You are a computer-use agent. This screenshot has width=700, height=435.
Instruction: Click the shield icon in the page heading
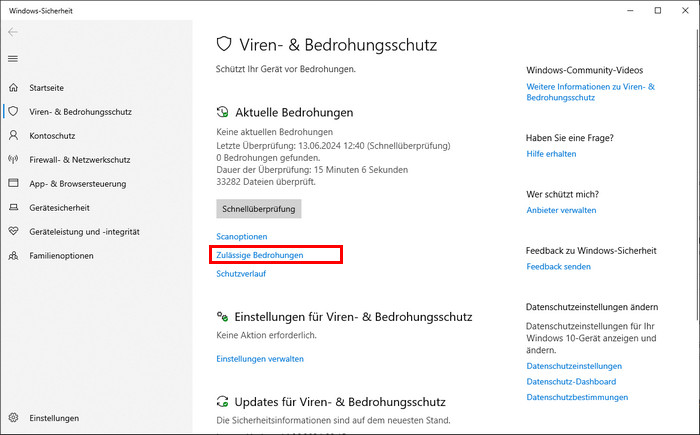pyautogui.click(x=224, y=44)
